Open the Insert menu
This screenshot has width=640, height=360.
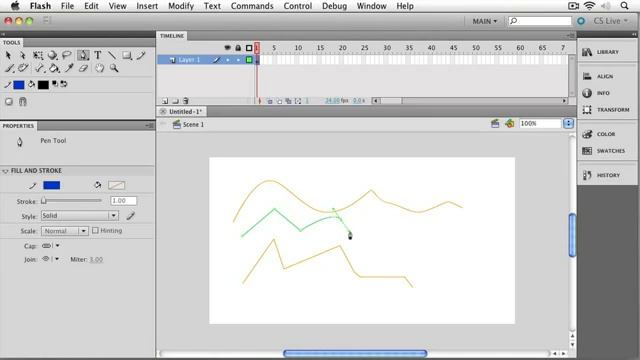147,6
